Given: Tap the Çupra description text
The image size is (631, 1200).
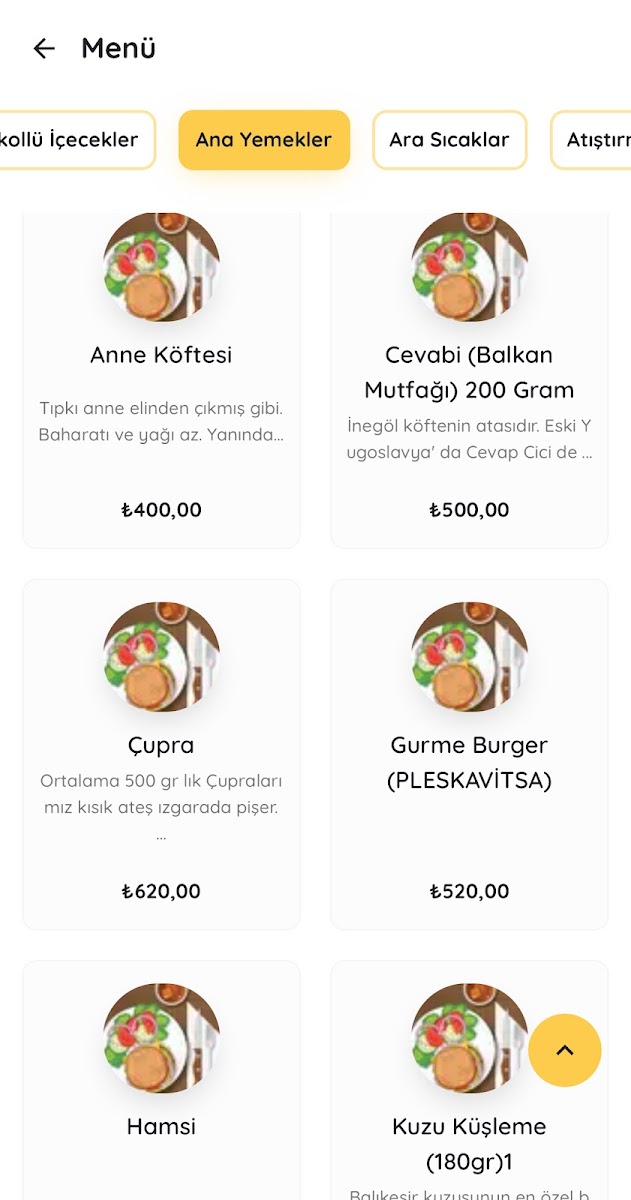Looking at the screenshot, I should click(x=161, y=794).
